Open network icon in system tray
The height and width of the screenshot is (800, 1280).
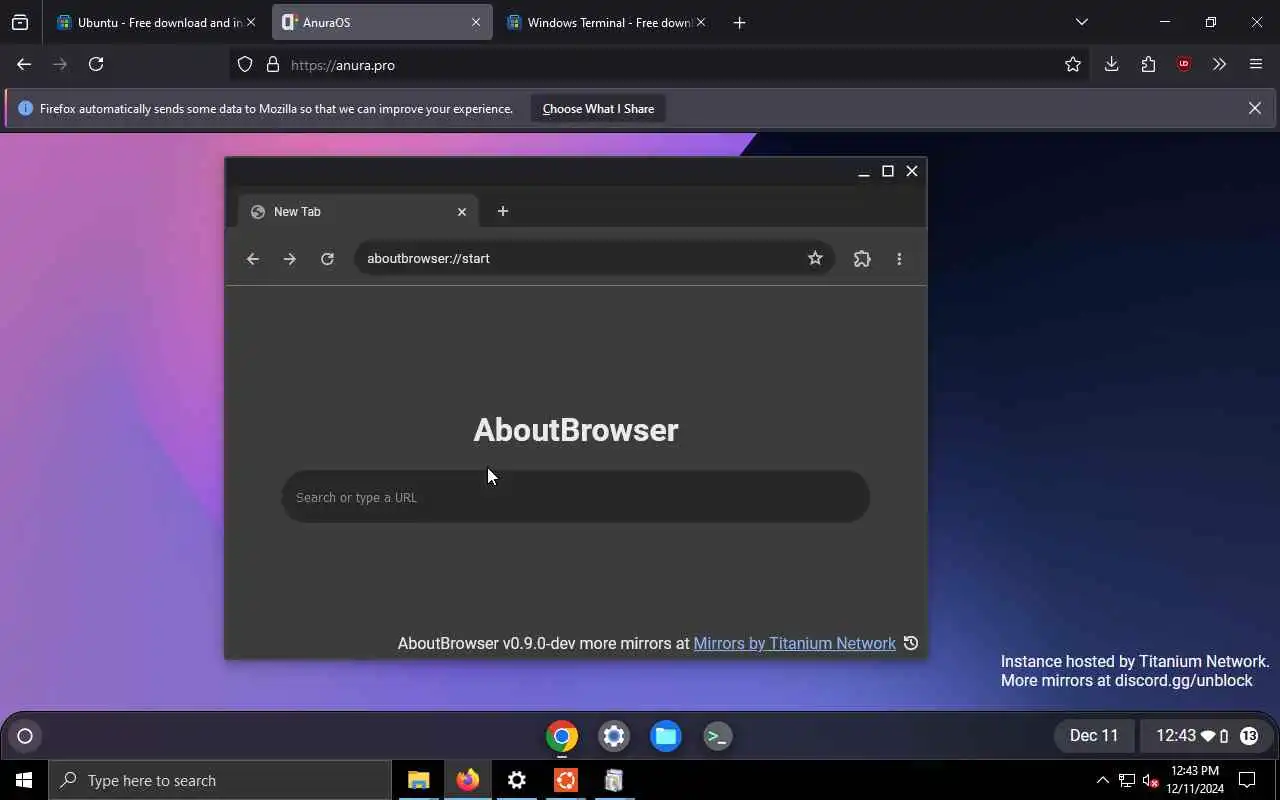pos(1127,780)
